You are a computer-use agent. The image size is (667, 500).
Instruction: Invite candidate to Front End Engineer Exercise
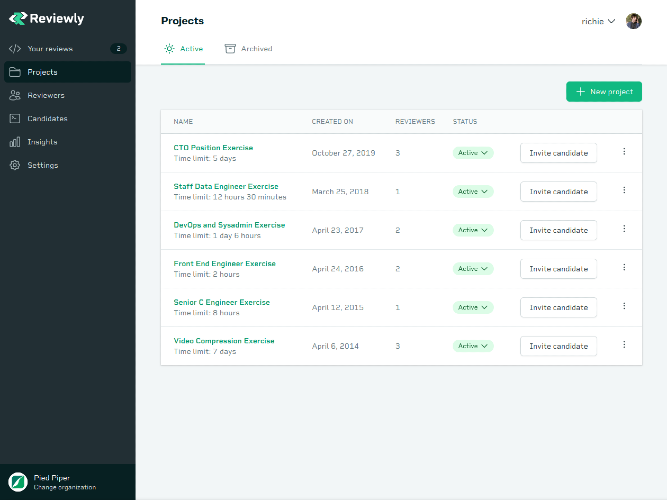pos(558,269)
